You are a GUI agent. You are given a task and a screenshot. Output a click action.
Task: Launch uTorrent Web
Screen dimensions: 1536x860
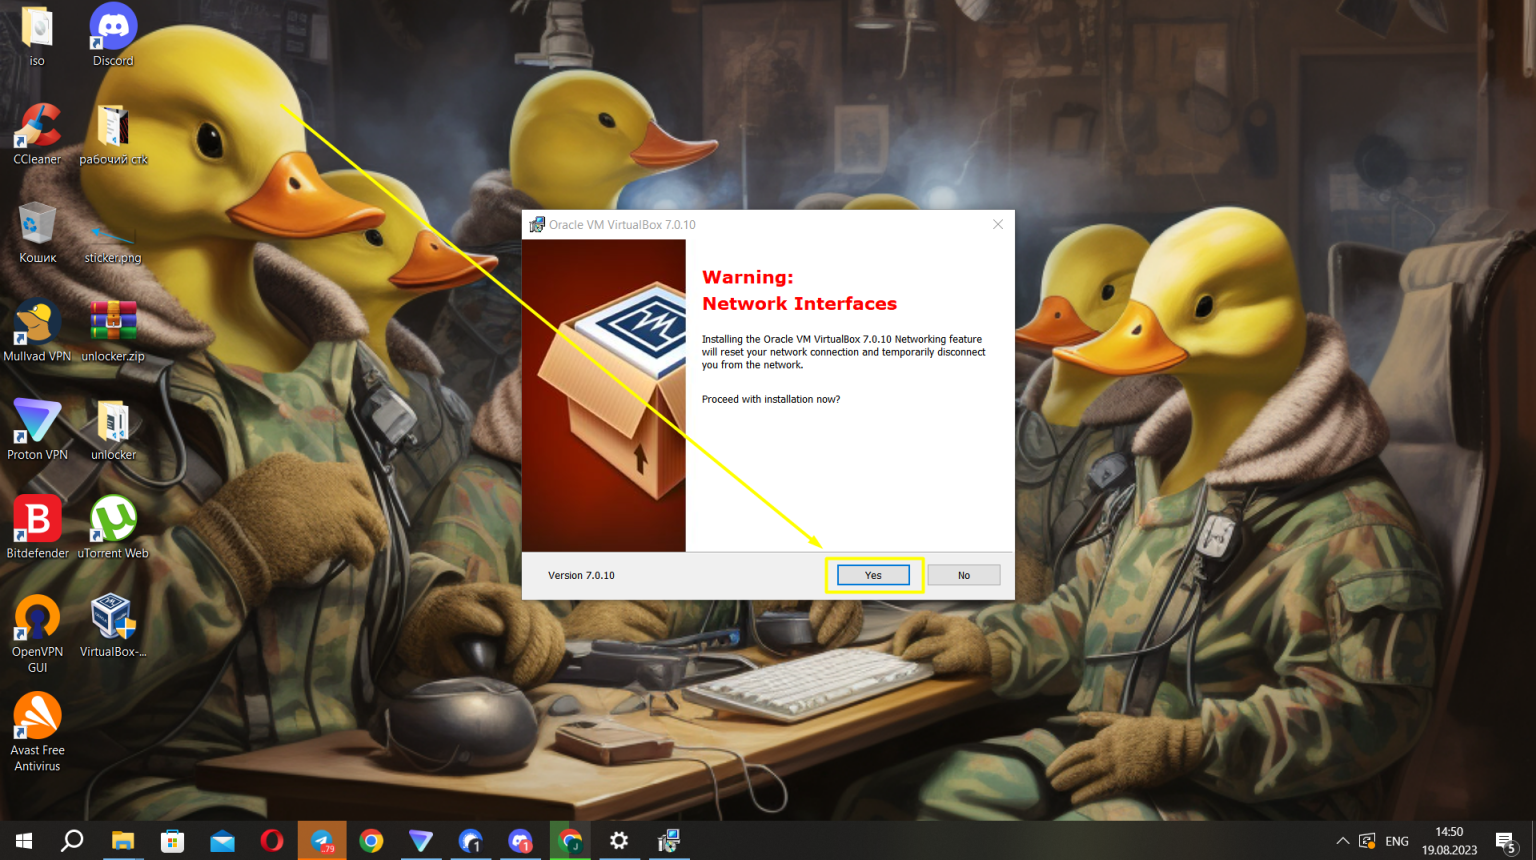pos(111,520)
